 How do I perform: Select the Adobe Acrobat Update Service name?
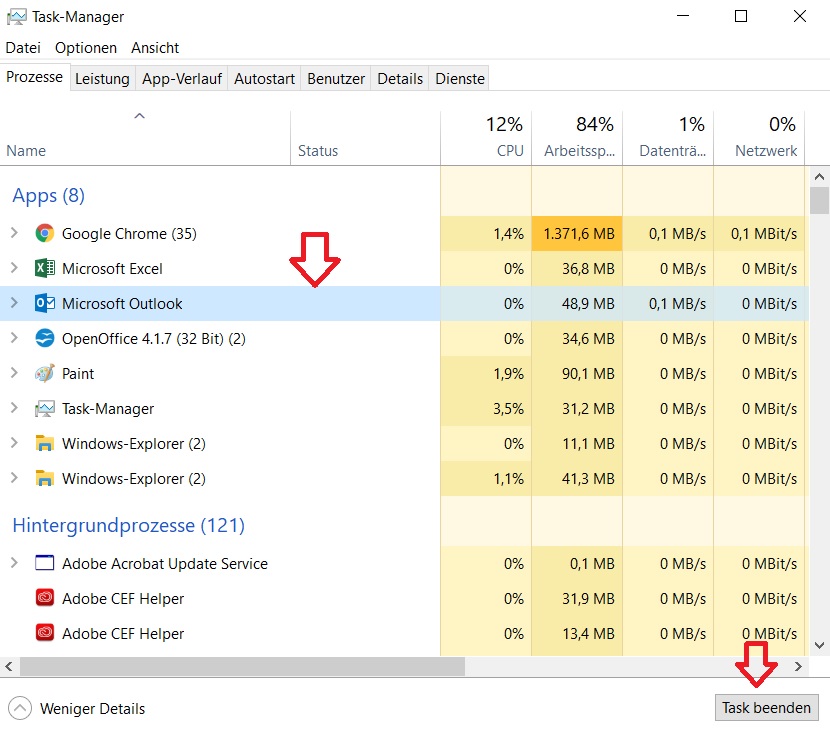165,563
